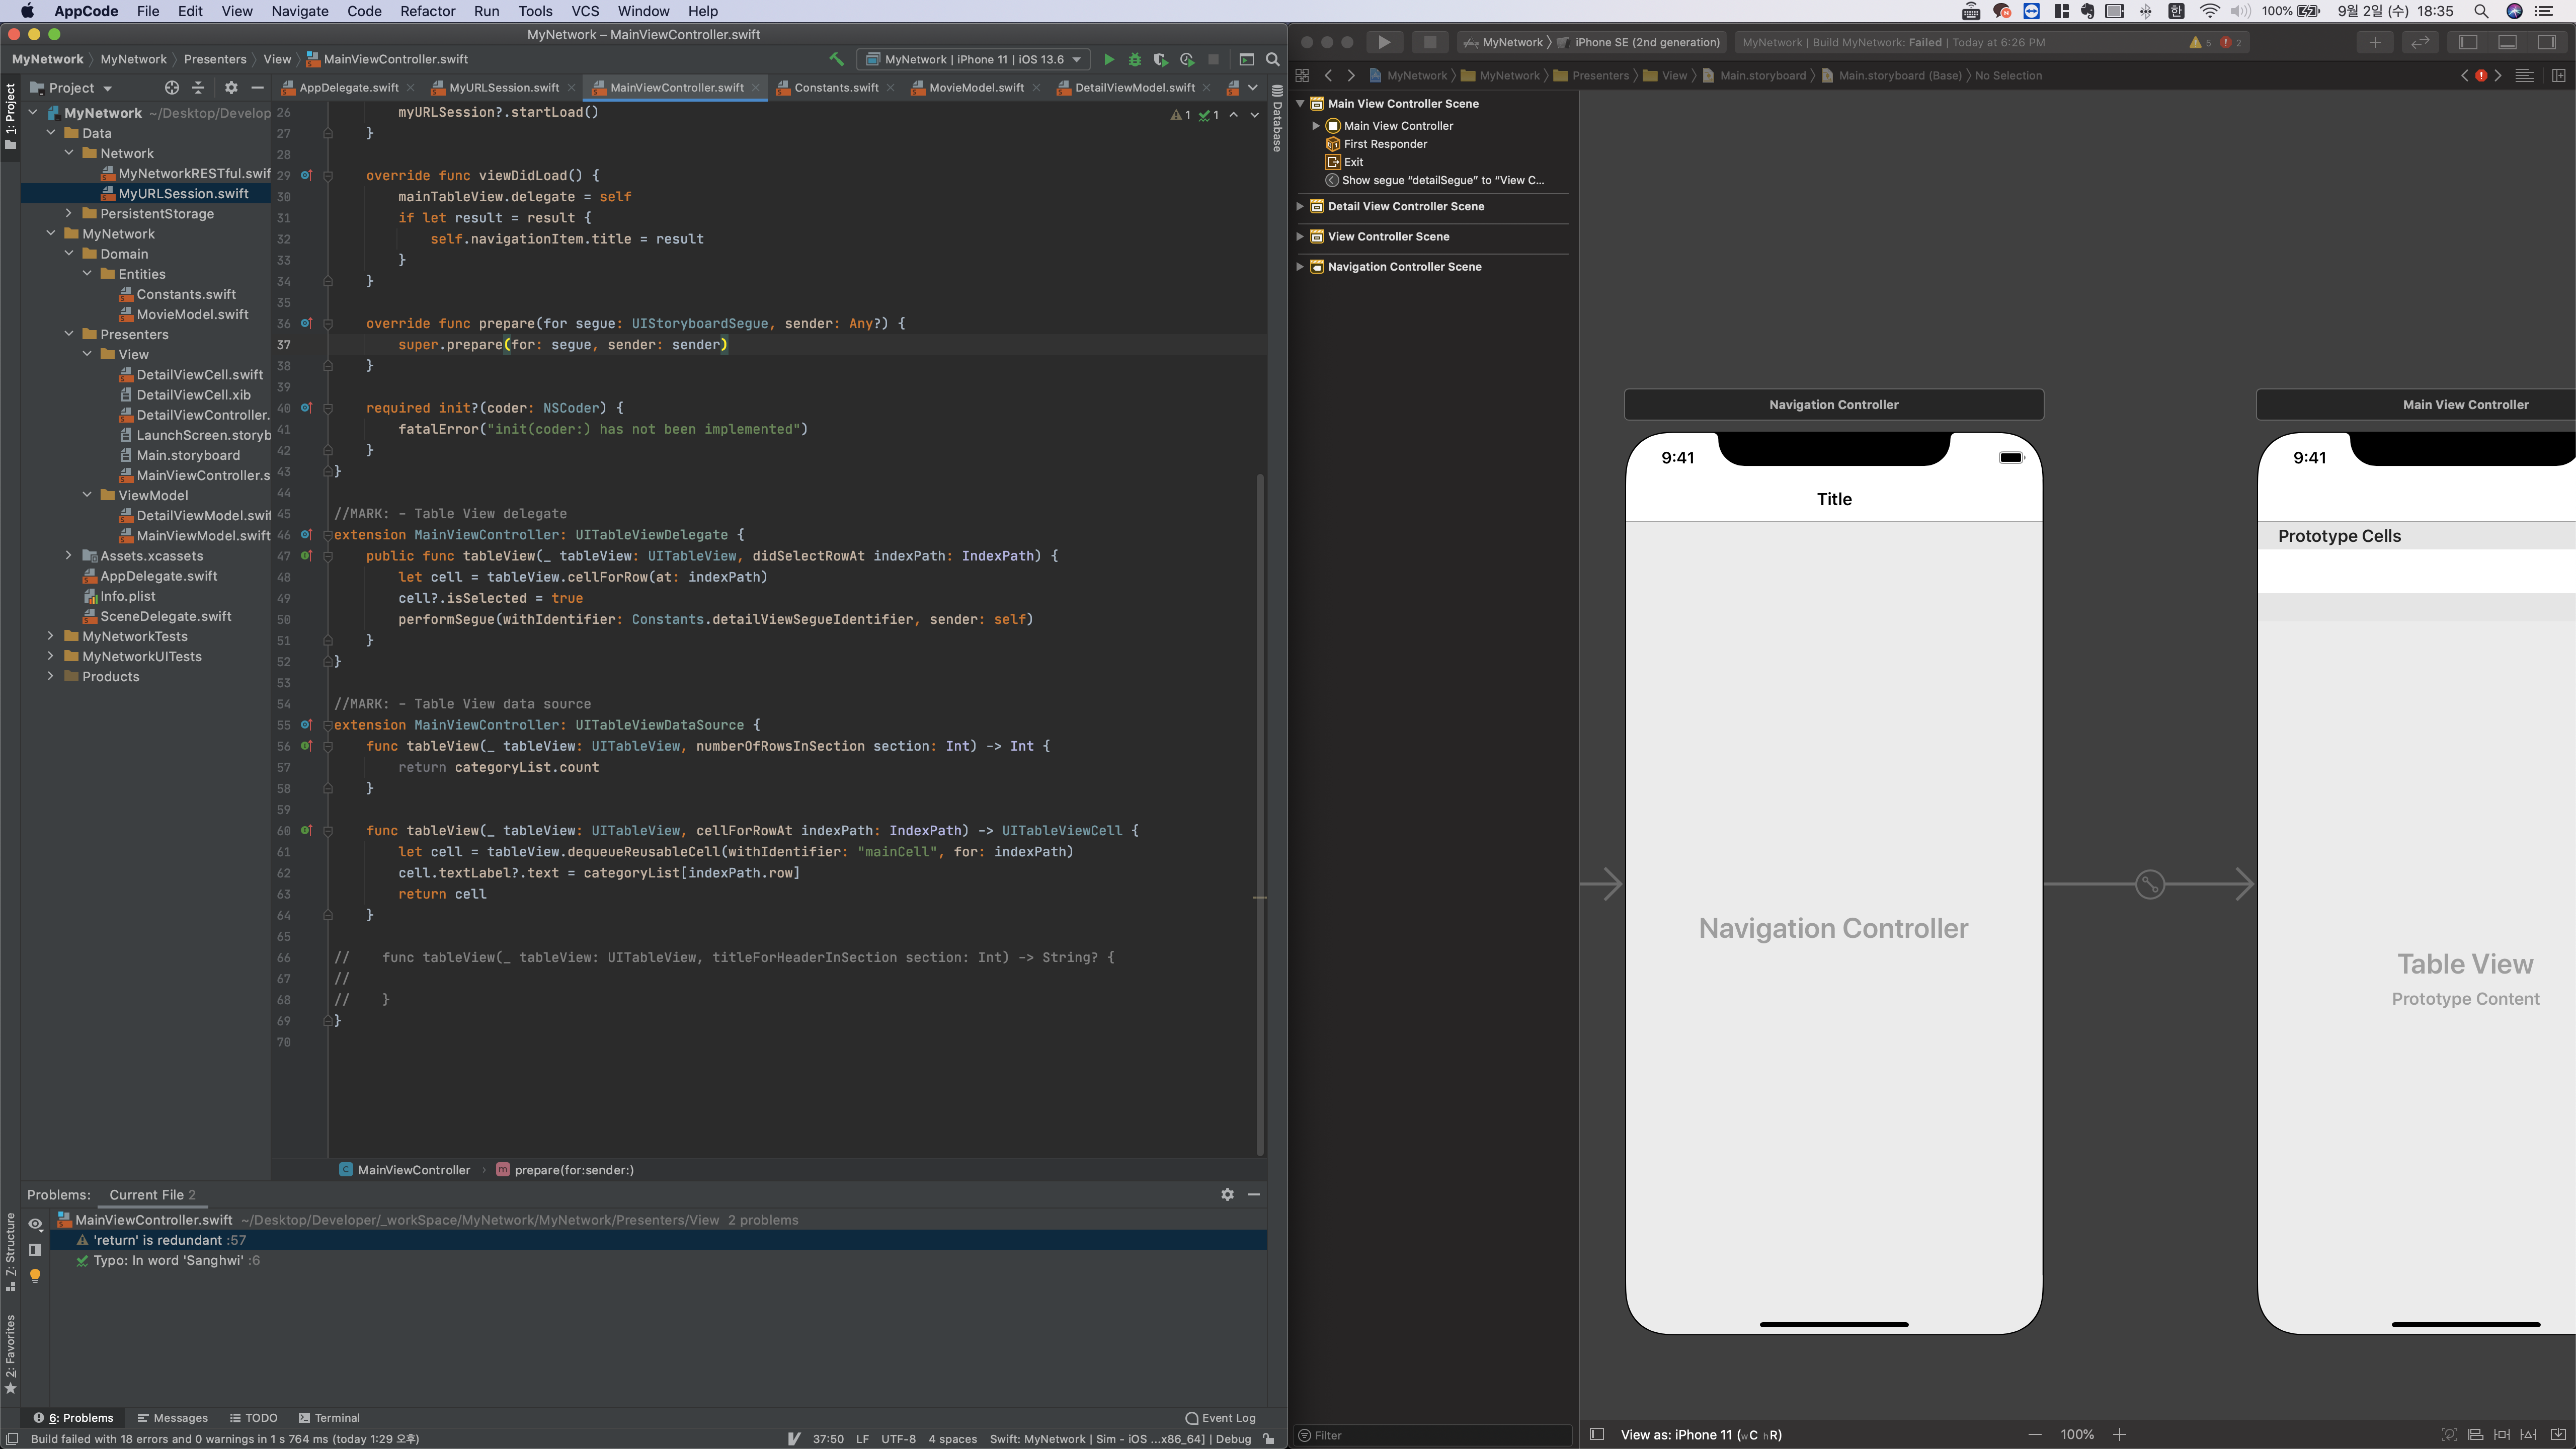Open the Terminal tool window button
Image resolution: width=2576 pixels, height=1449 pixels.
[x=329, y=1418]
